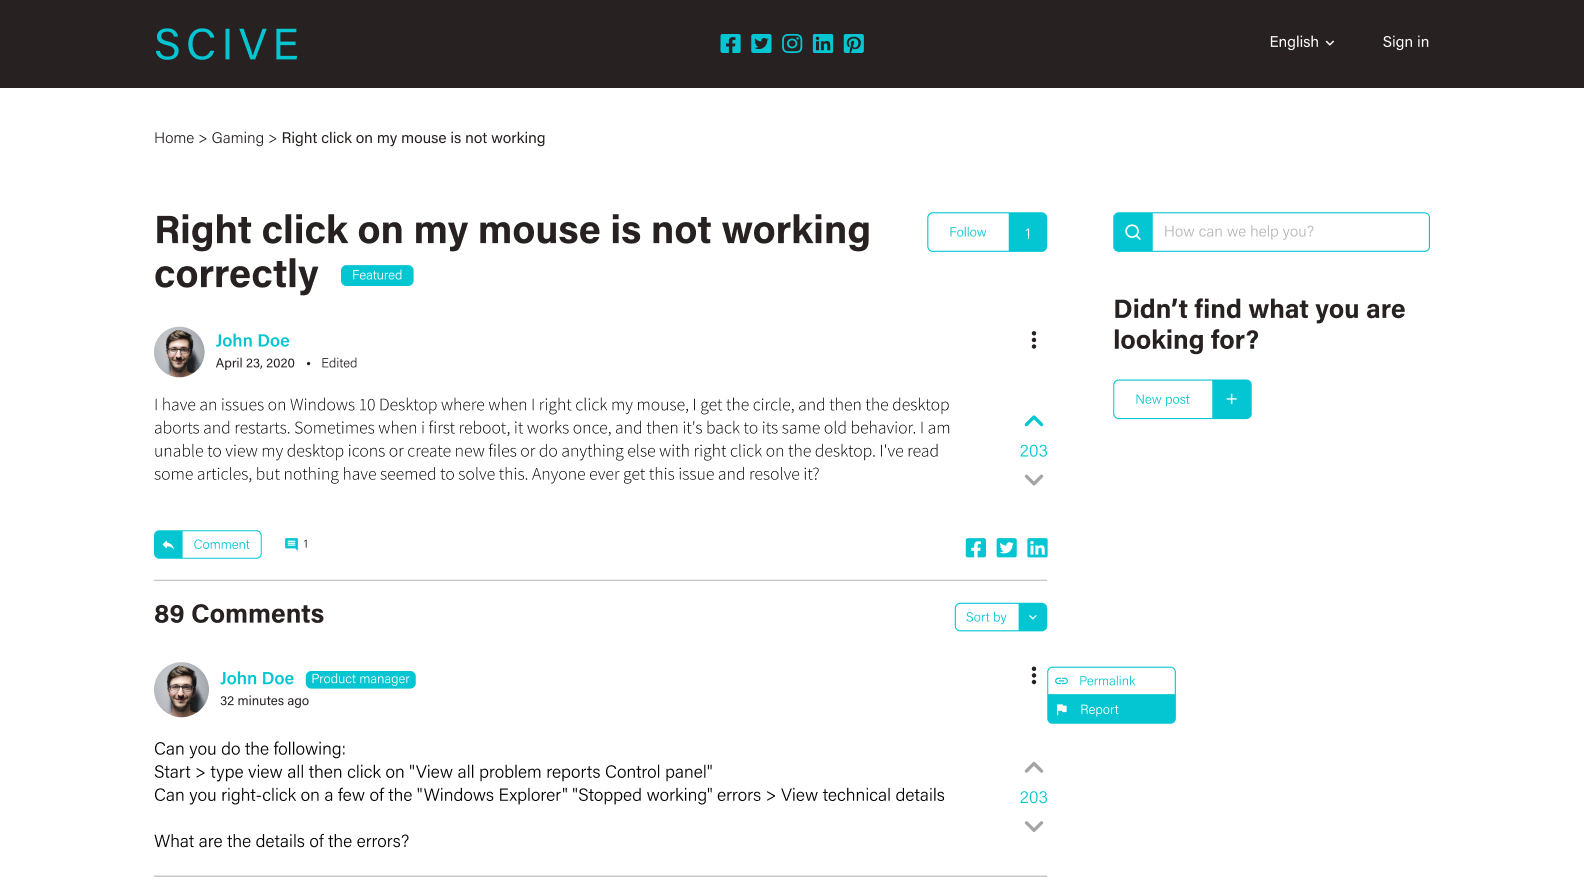The image size is (1584, 891).
Task: Click the Comment reply button
Action: click(x=208, y=545)
